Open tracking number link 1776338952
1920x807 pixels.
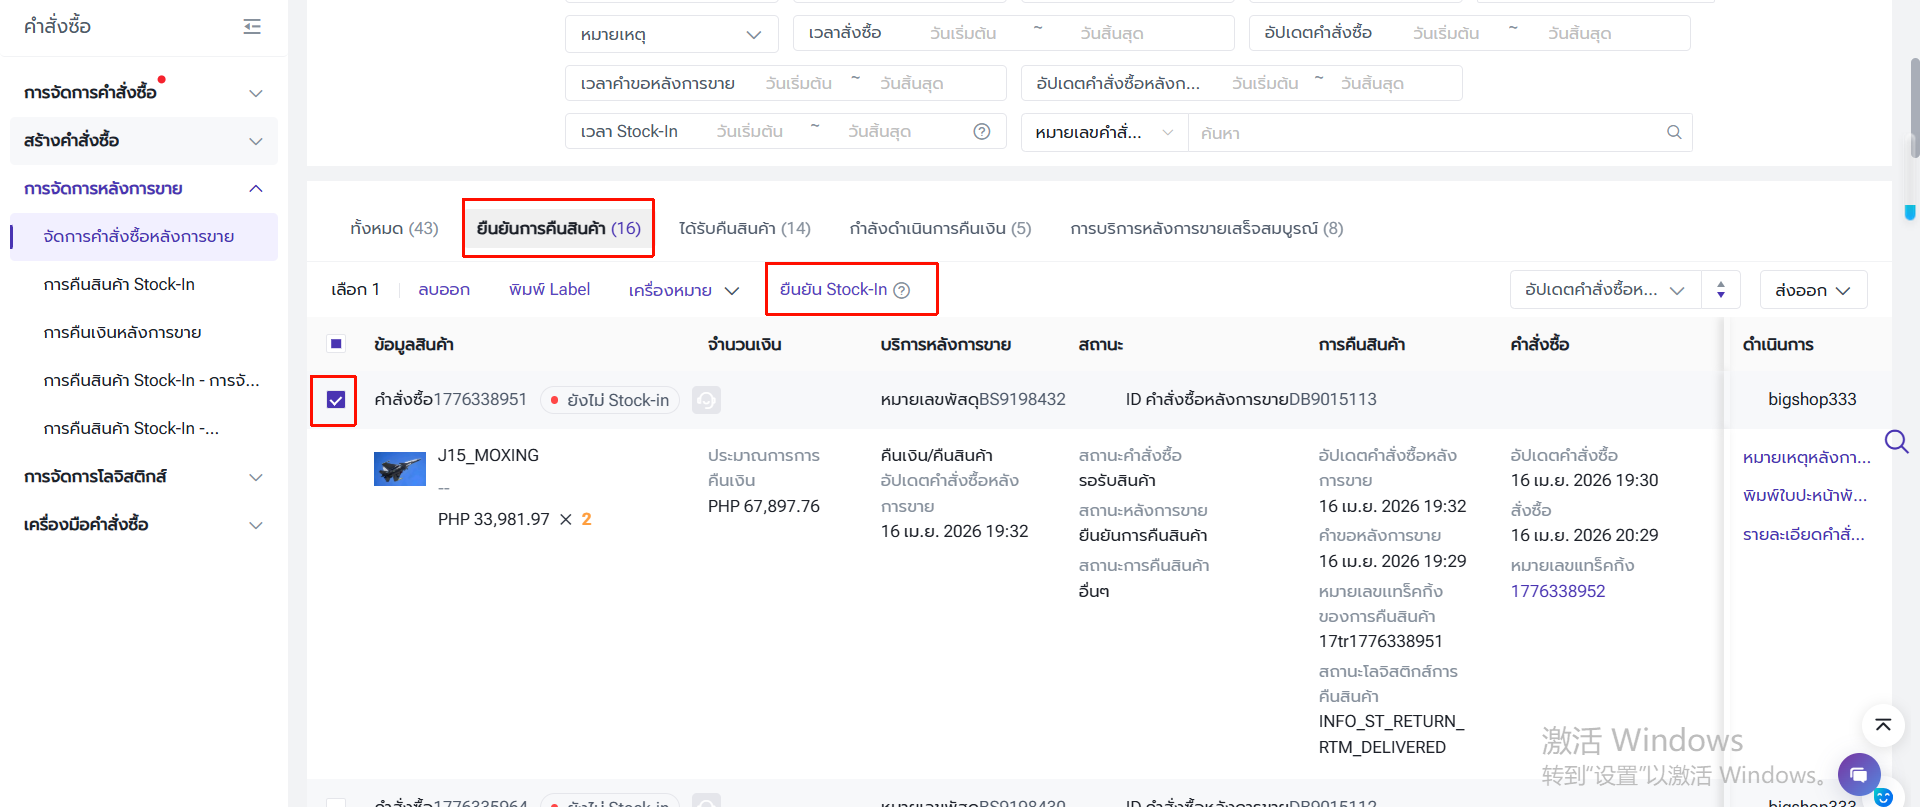[1557, 591]
